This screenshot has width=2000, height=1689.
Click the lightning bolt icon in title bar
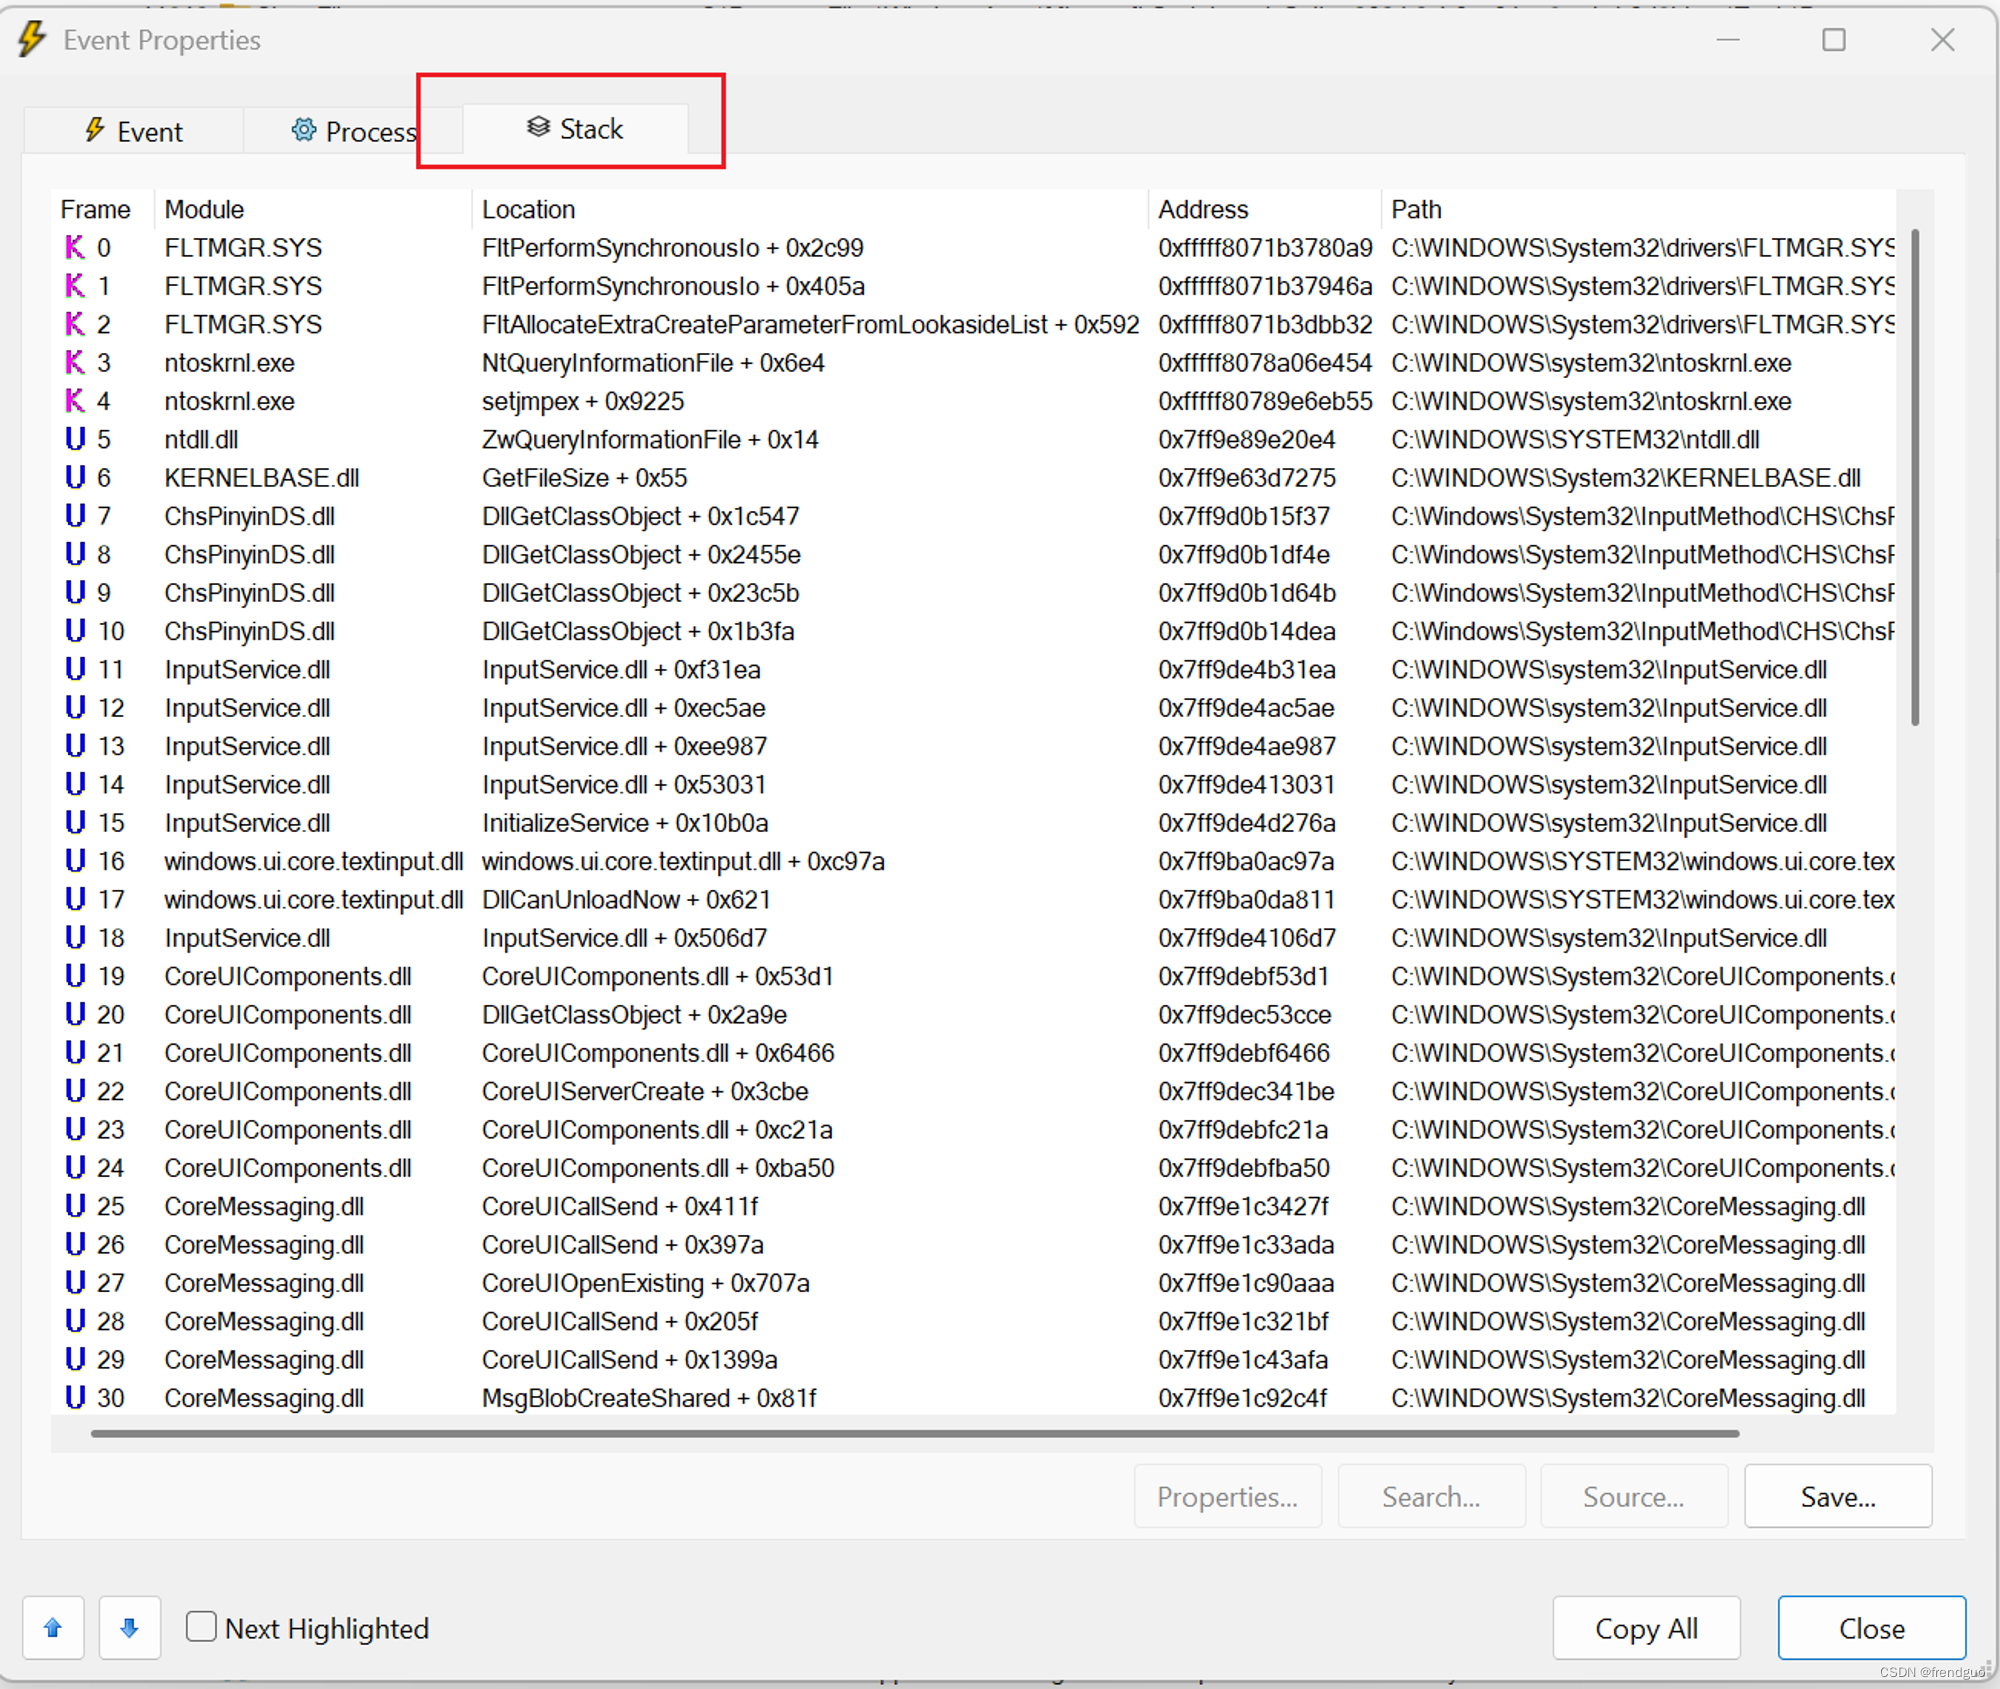[32, 39]
